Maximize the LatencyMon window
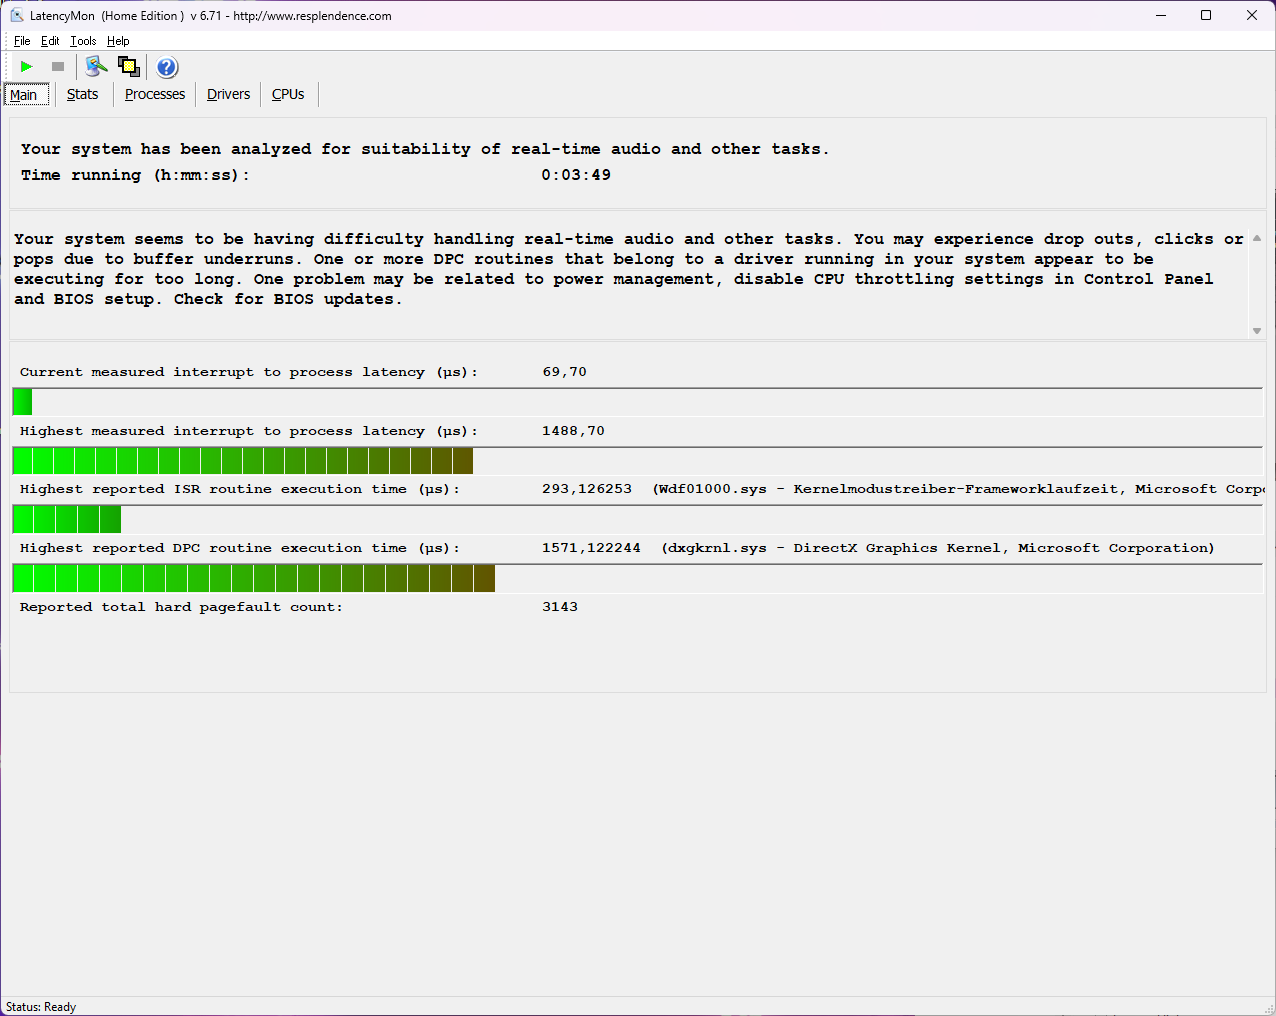 (1206, 15)
